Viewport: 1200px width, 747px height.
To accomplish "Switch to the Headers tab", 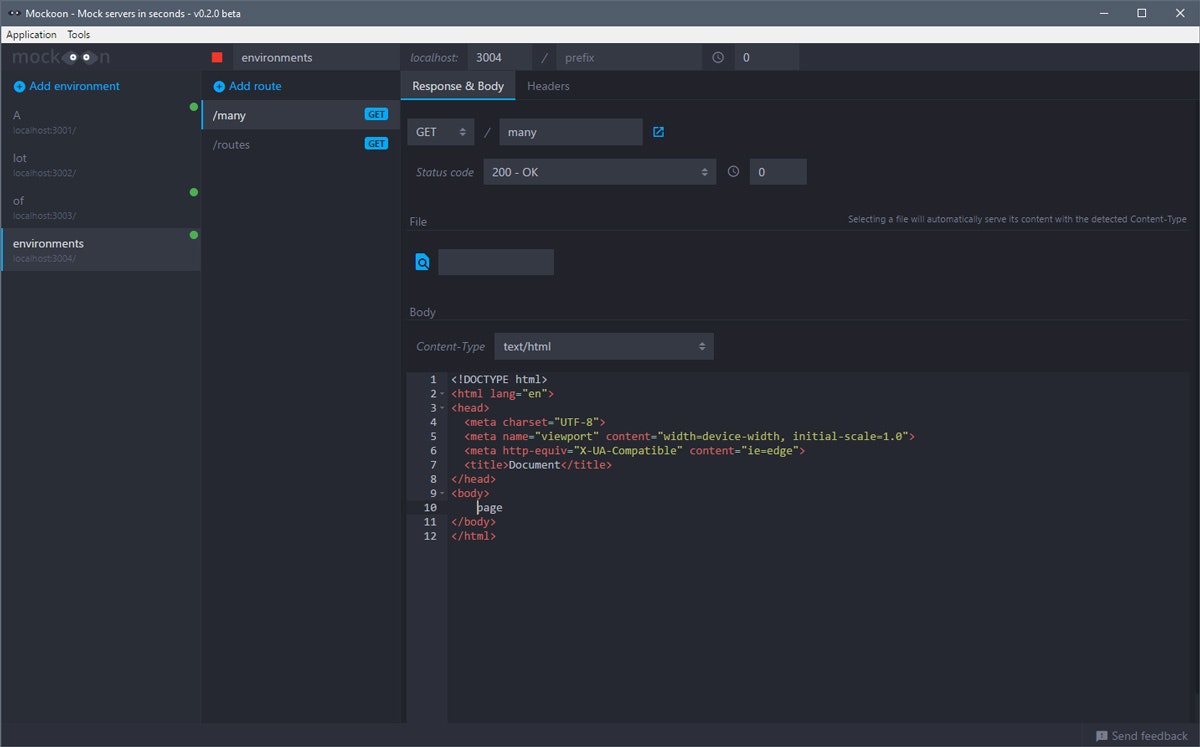I will coord(547,85).
